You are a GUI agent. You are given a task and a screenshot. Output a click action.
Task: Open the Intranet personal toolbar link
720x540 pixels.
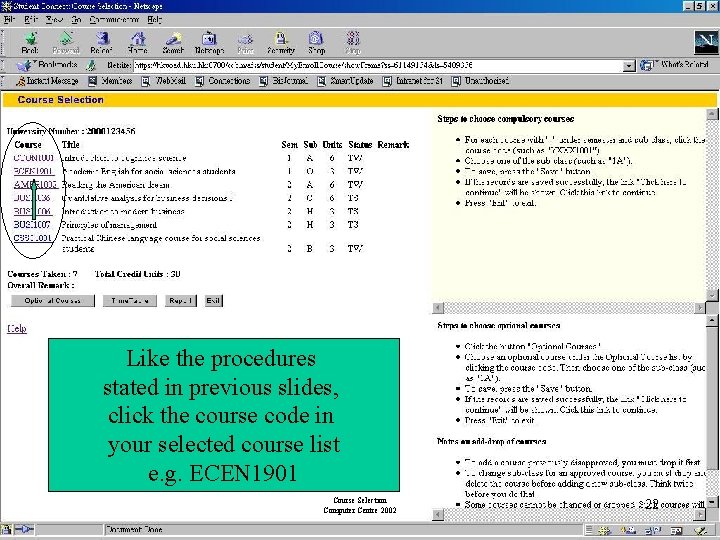coord(413,81)
